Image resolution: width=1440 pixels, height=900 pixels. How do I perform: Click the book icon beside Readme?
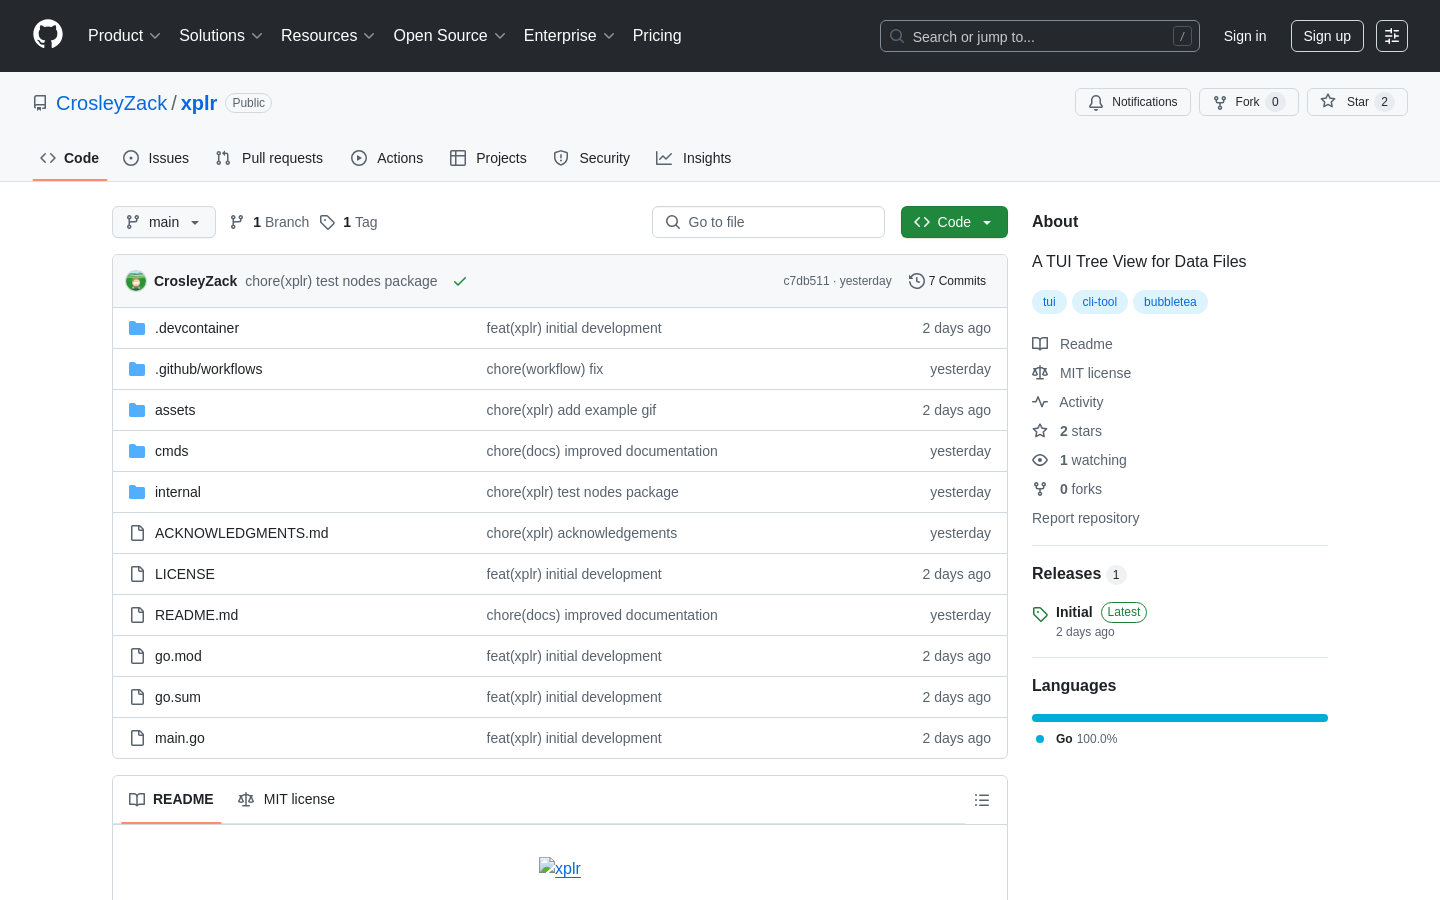pos(1040,344)
